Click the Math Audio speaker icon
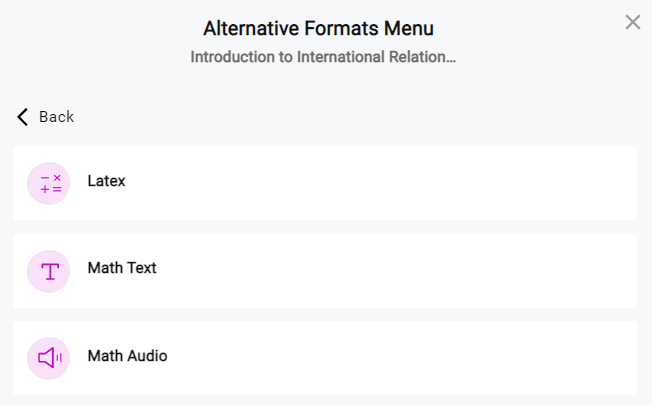Viewport: 652px width, 405px height. (x=49, y=358)
